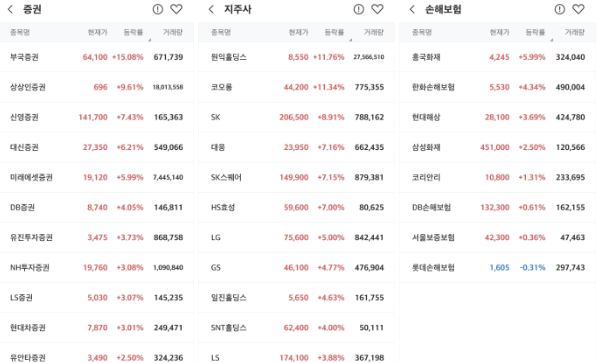This screenshot has width=599, height=363.
Task: Open SK스퀘어 stock row
Action: [296, 178]
